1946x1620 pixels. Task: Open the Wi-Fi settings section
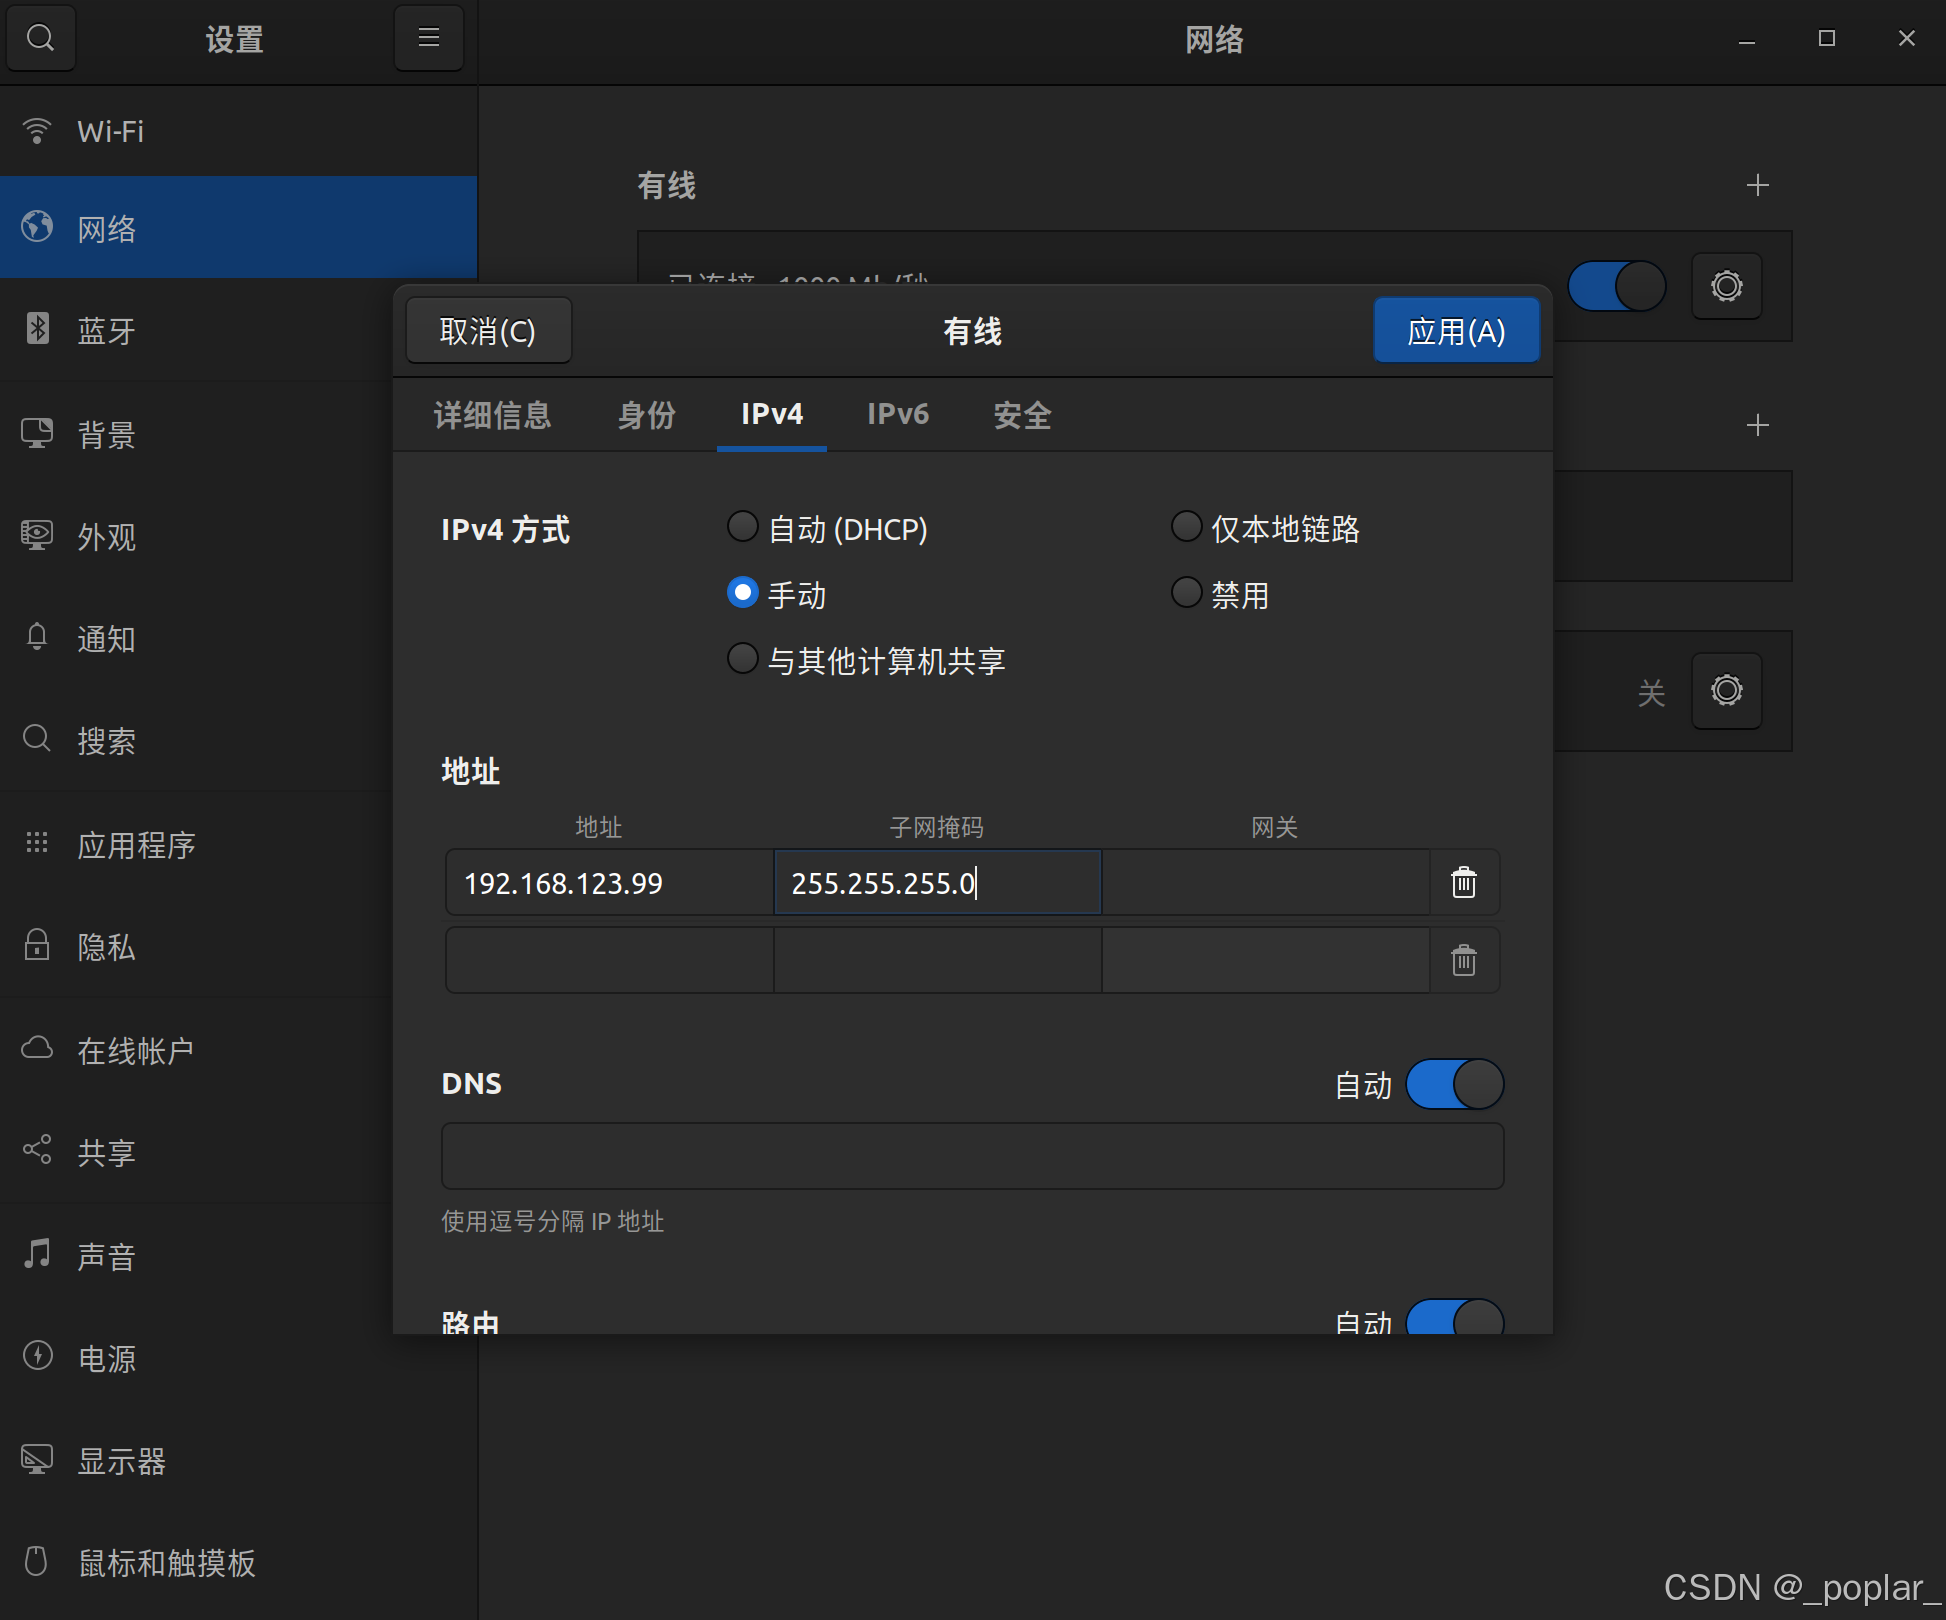click(x=110, y=131)
